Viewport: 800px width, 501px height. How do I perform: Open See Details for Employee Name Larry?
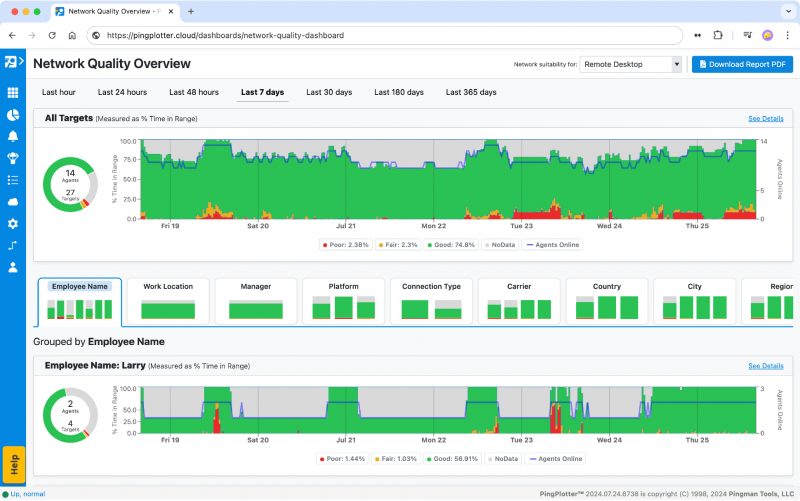point(765,366)
